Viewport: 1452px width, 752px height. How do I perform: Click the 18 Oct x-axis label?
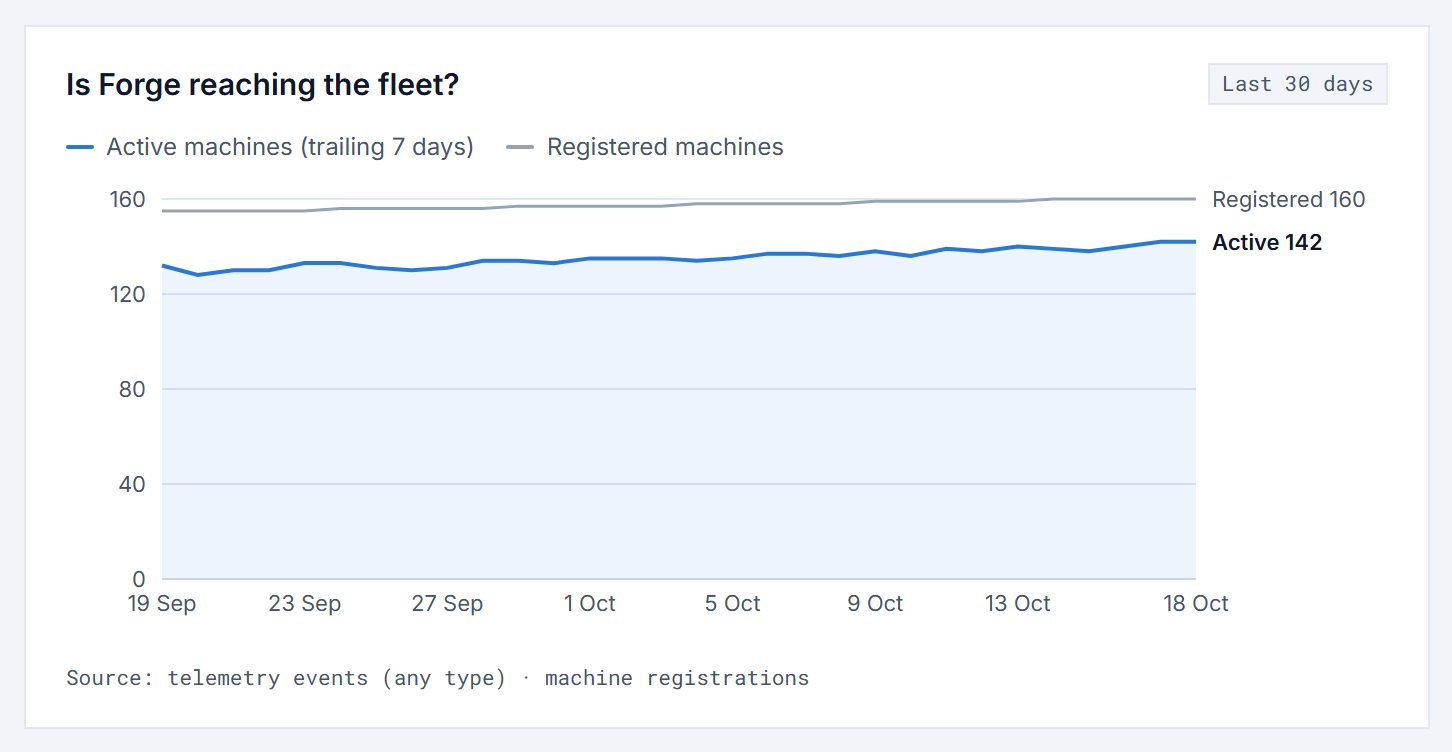pyautogui.click(x=1195, y=604)
